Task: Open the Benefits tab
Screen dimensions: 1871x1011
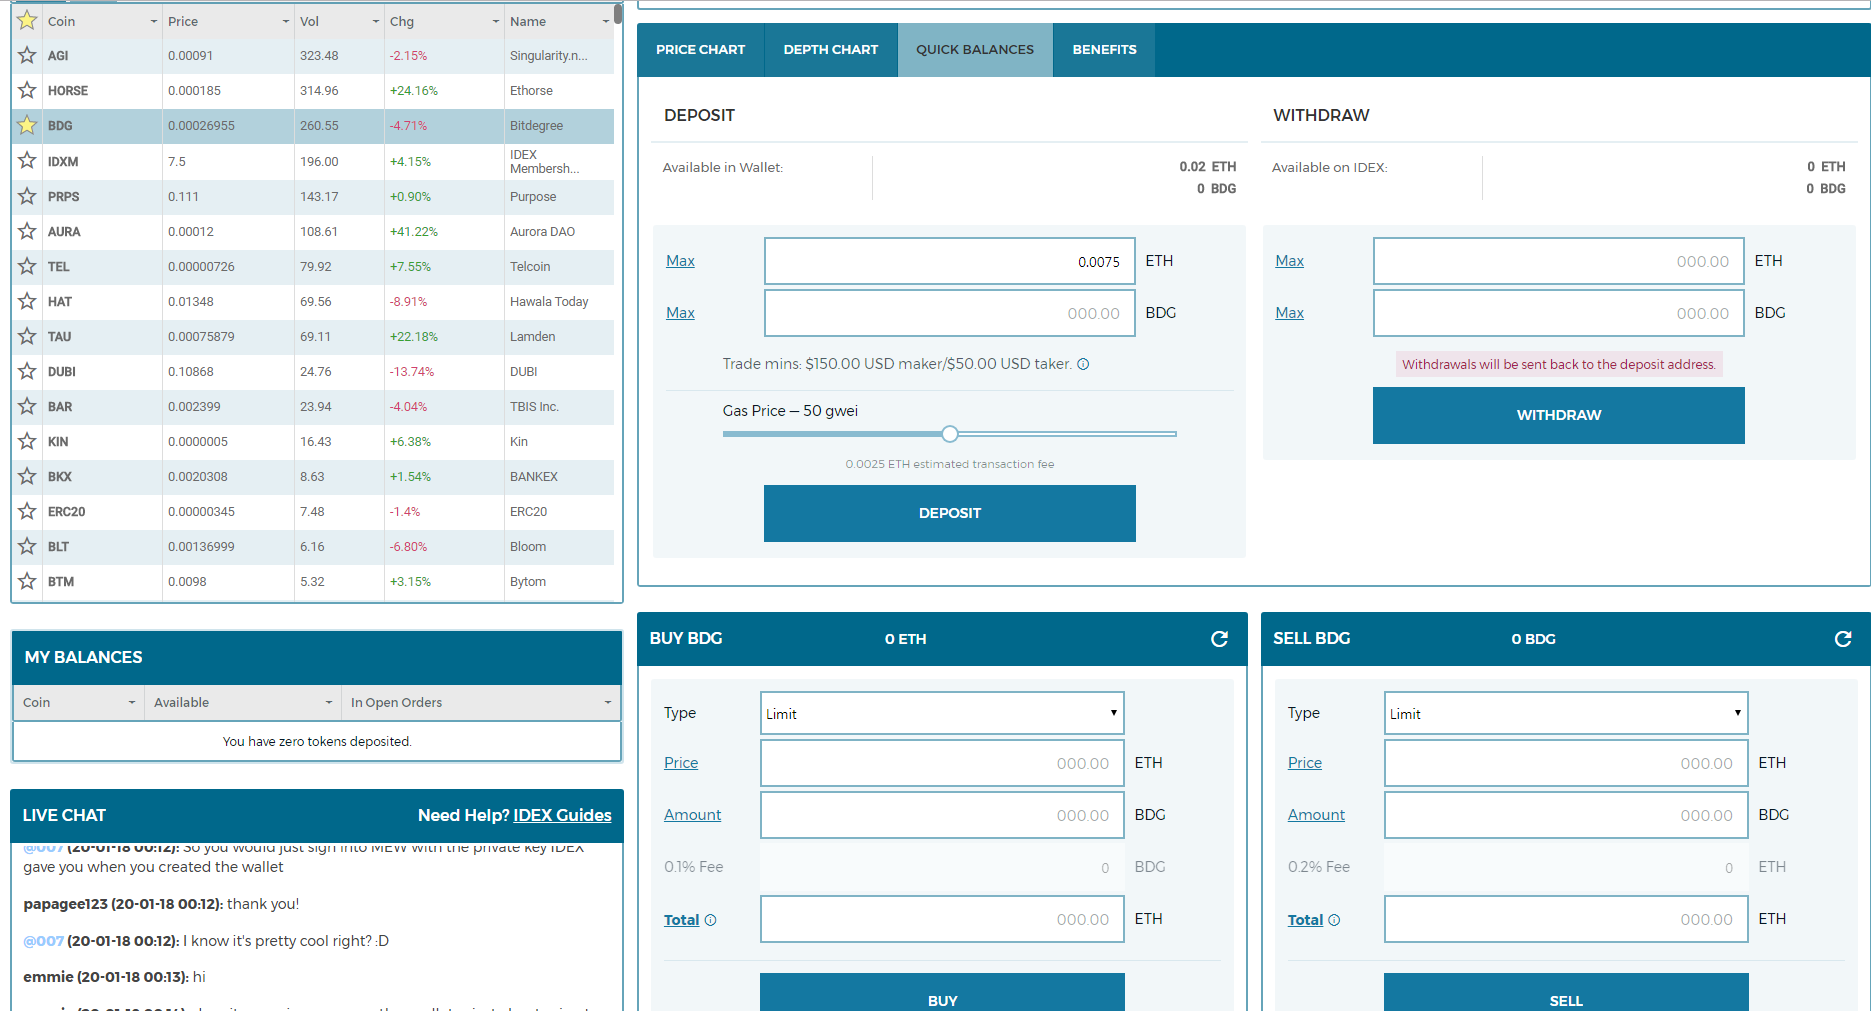Action: click(1104, 50)
